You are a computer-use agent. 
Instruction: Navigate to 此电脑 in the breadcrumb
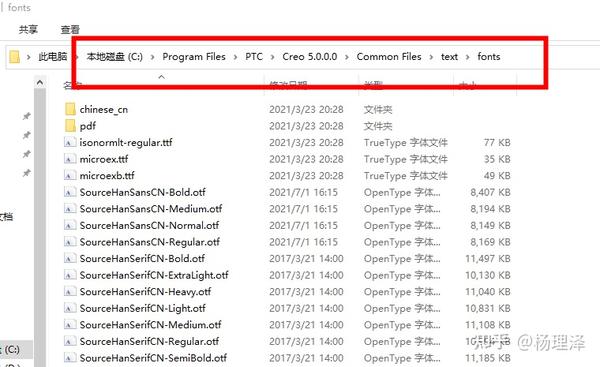[x=52, y=57]
